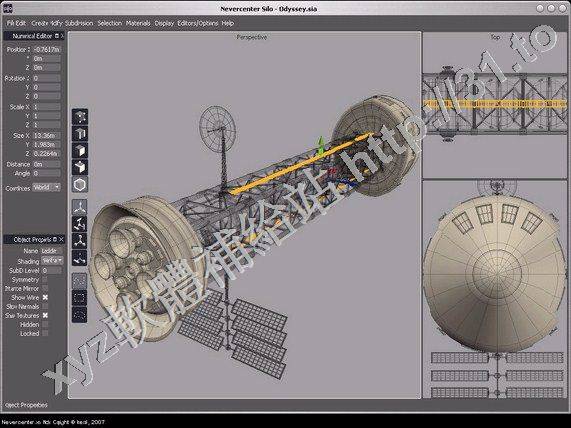571x428 pixels.
Task: Click the Size Z value field
Action: point(46,153)
